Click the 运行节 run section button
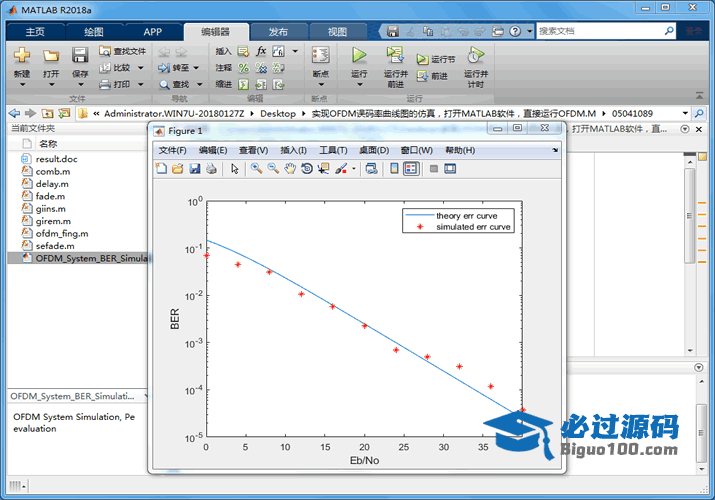The width and height of the screenshot is (715, 500). coord(435,59)
